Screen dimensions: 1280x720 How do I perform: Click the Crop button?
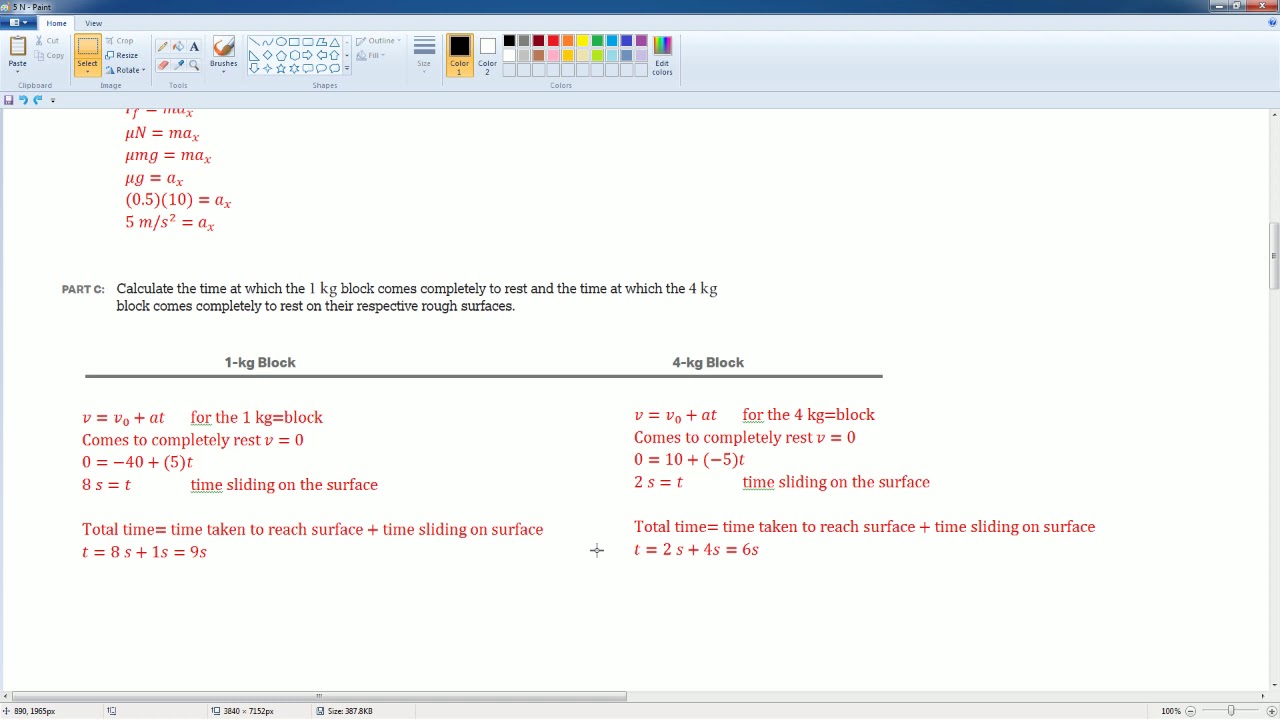pos(120,41)
